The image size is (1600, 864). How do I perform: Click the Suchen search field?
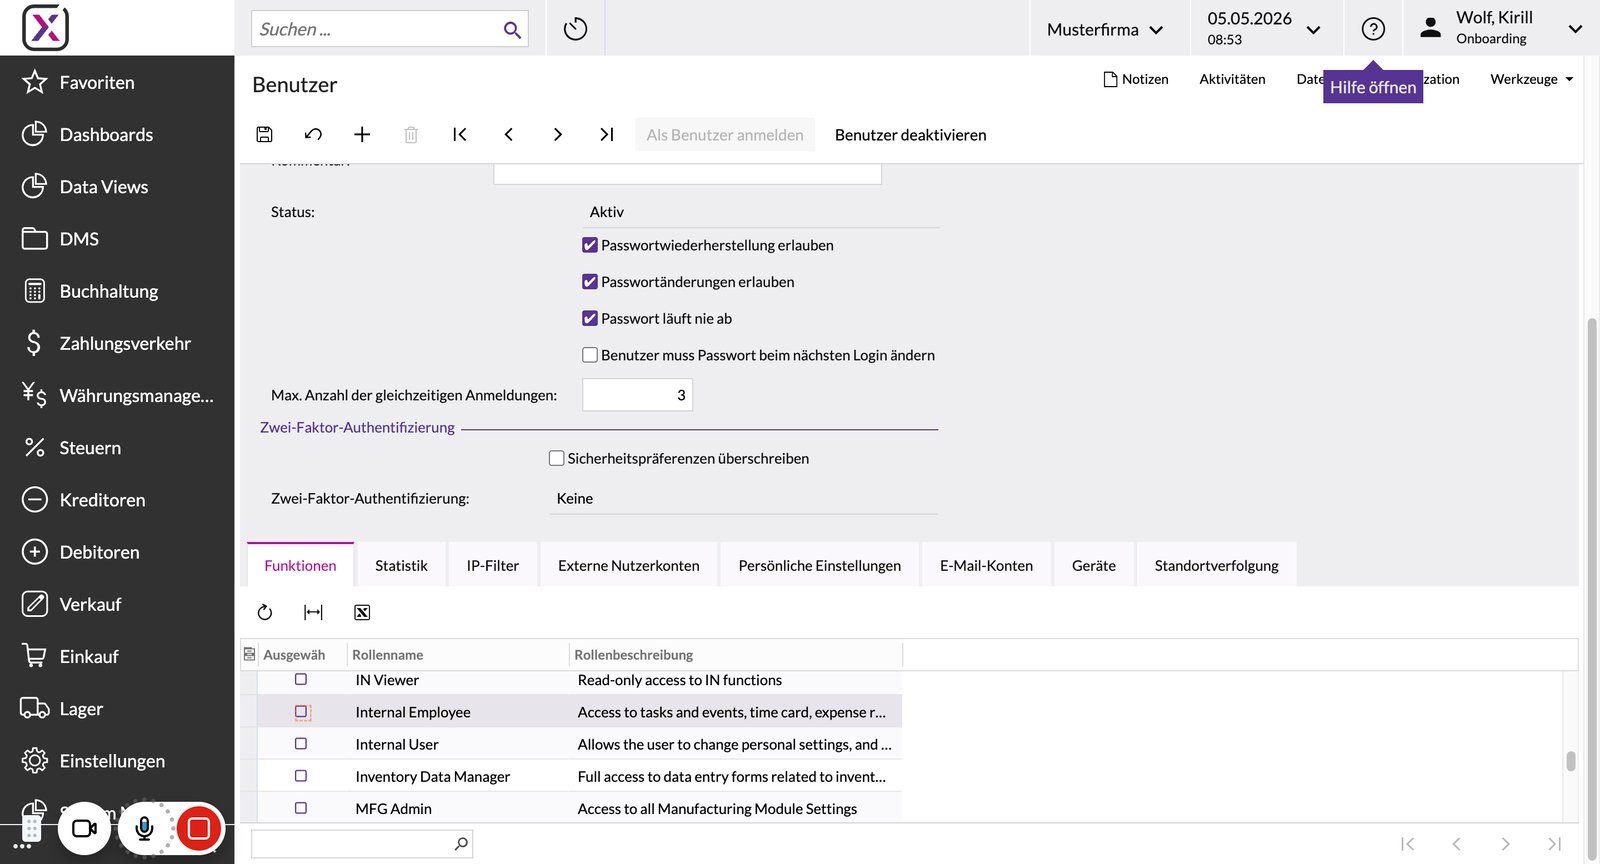tap(390, 29)
